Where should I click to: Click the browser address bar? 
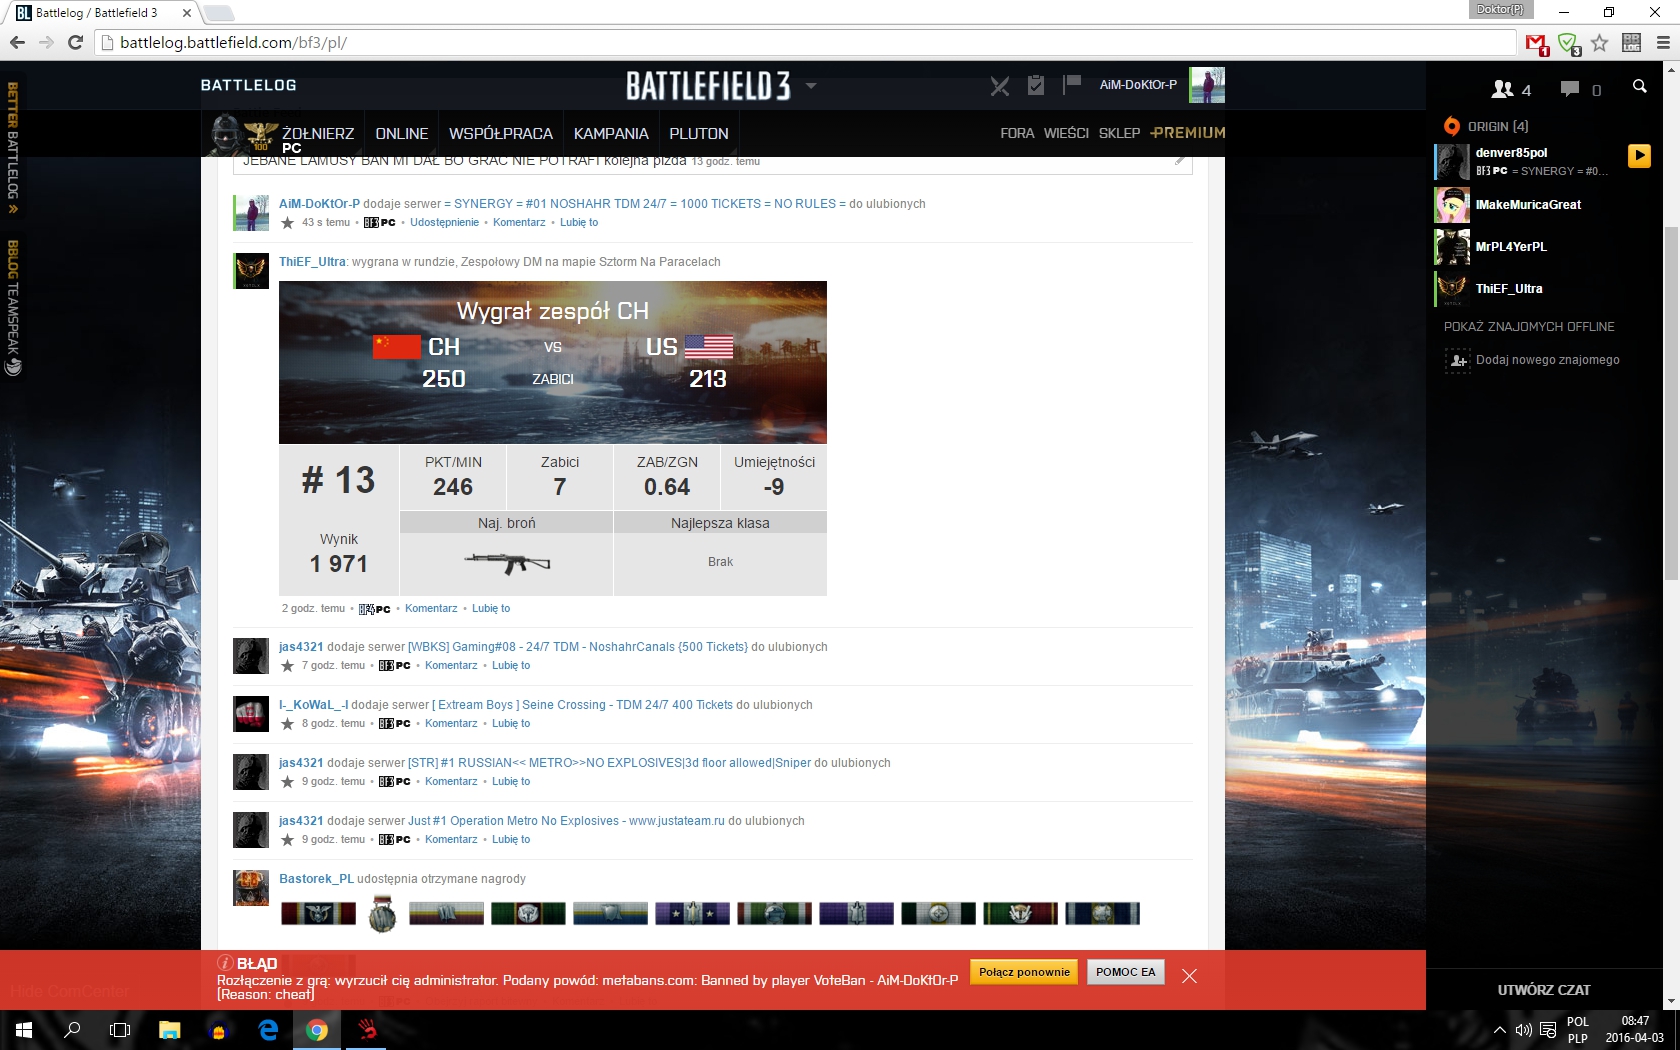[x=800, y=43]
